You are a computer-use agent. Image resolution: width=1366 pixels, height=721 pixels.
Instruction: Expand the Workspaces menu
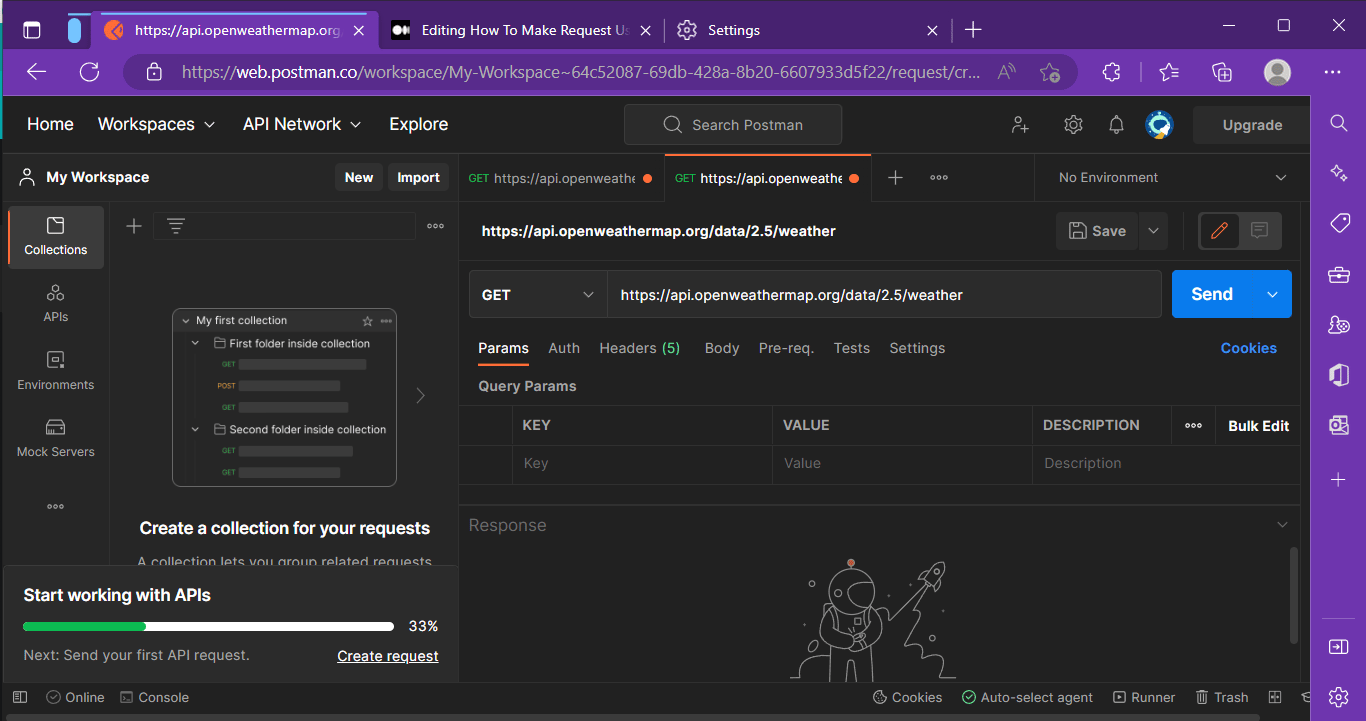click(157, 124)
